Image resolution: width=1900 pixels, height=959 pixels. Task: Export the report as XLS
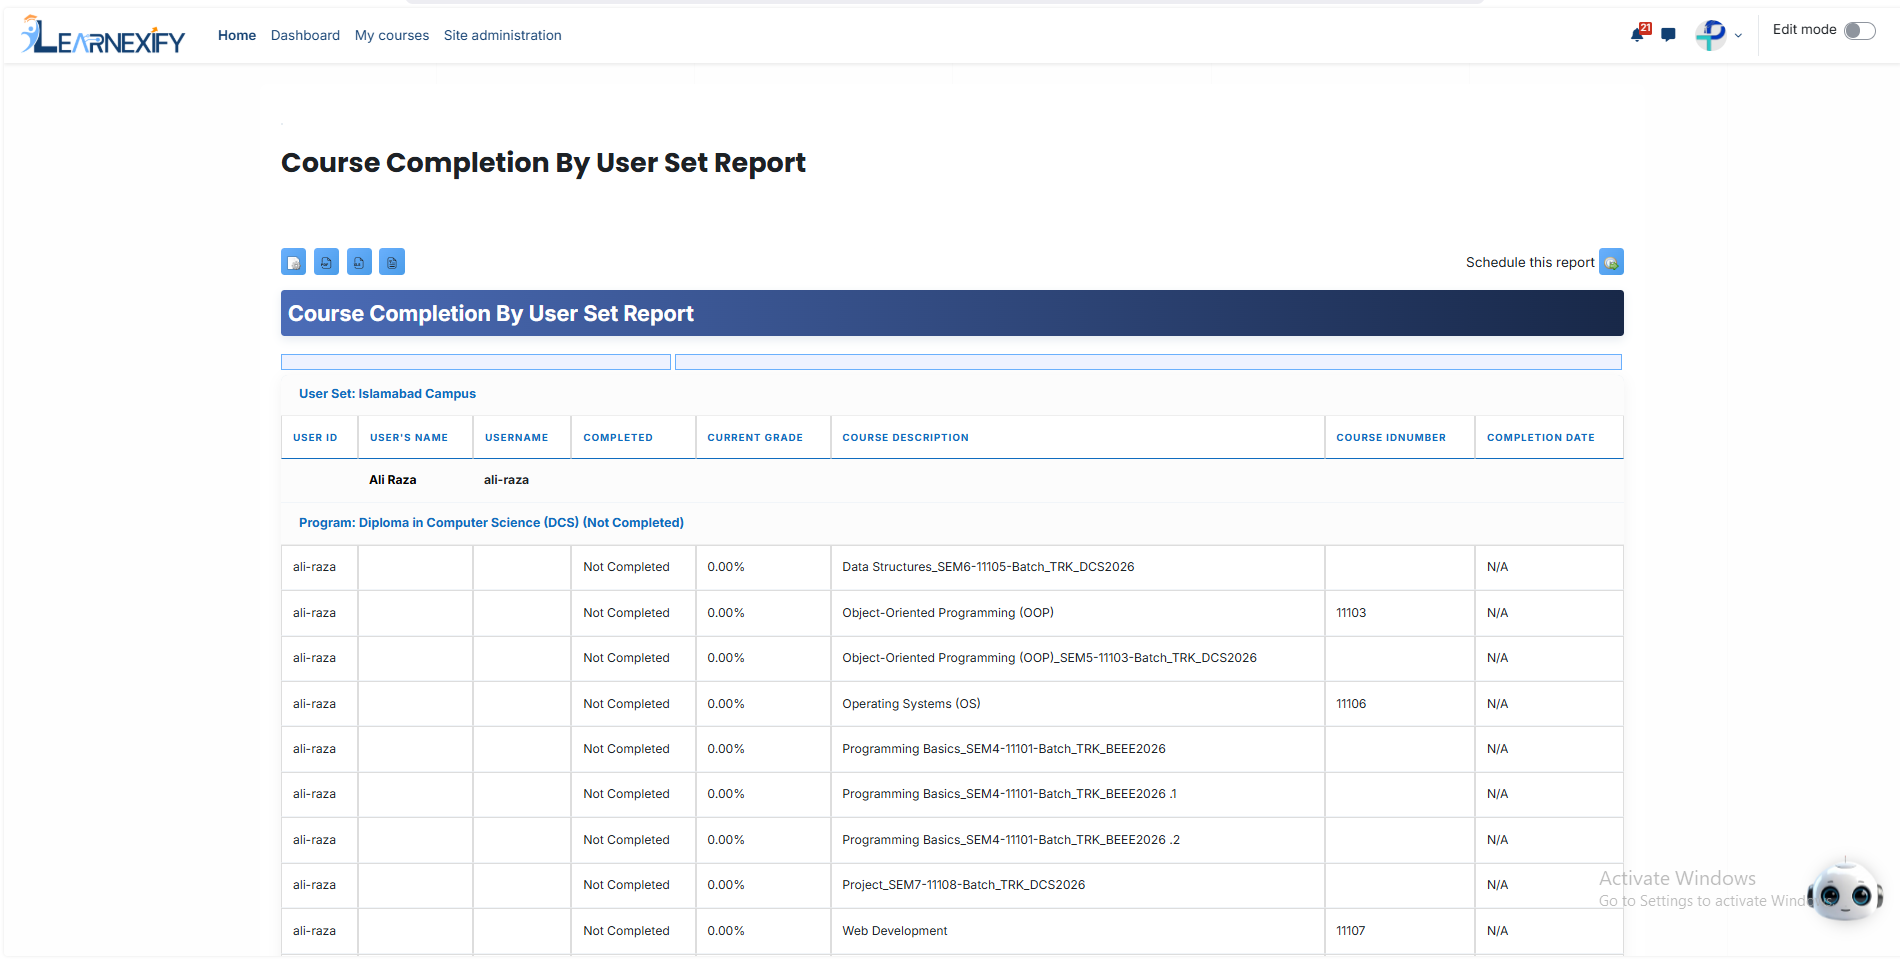[x=359, y=262]
